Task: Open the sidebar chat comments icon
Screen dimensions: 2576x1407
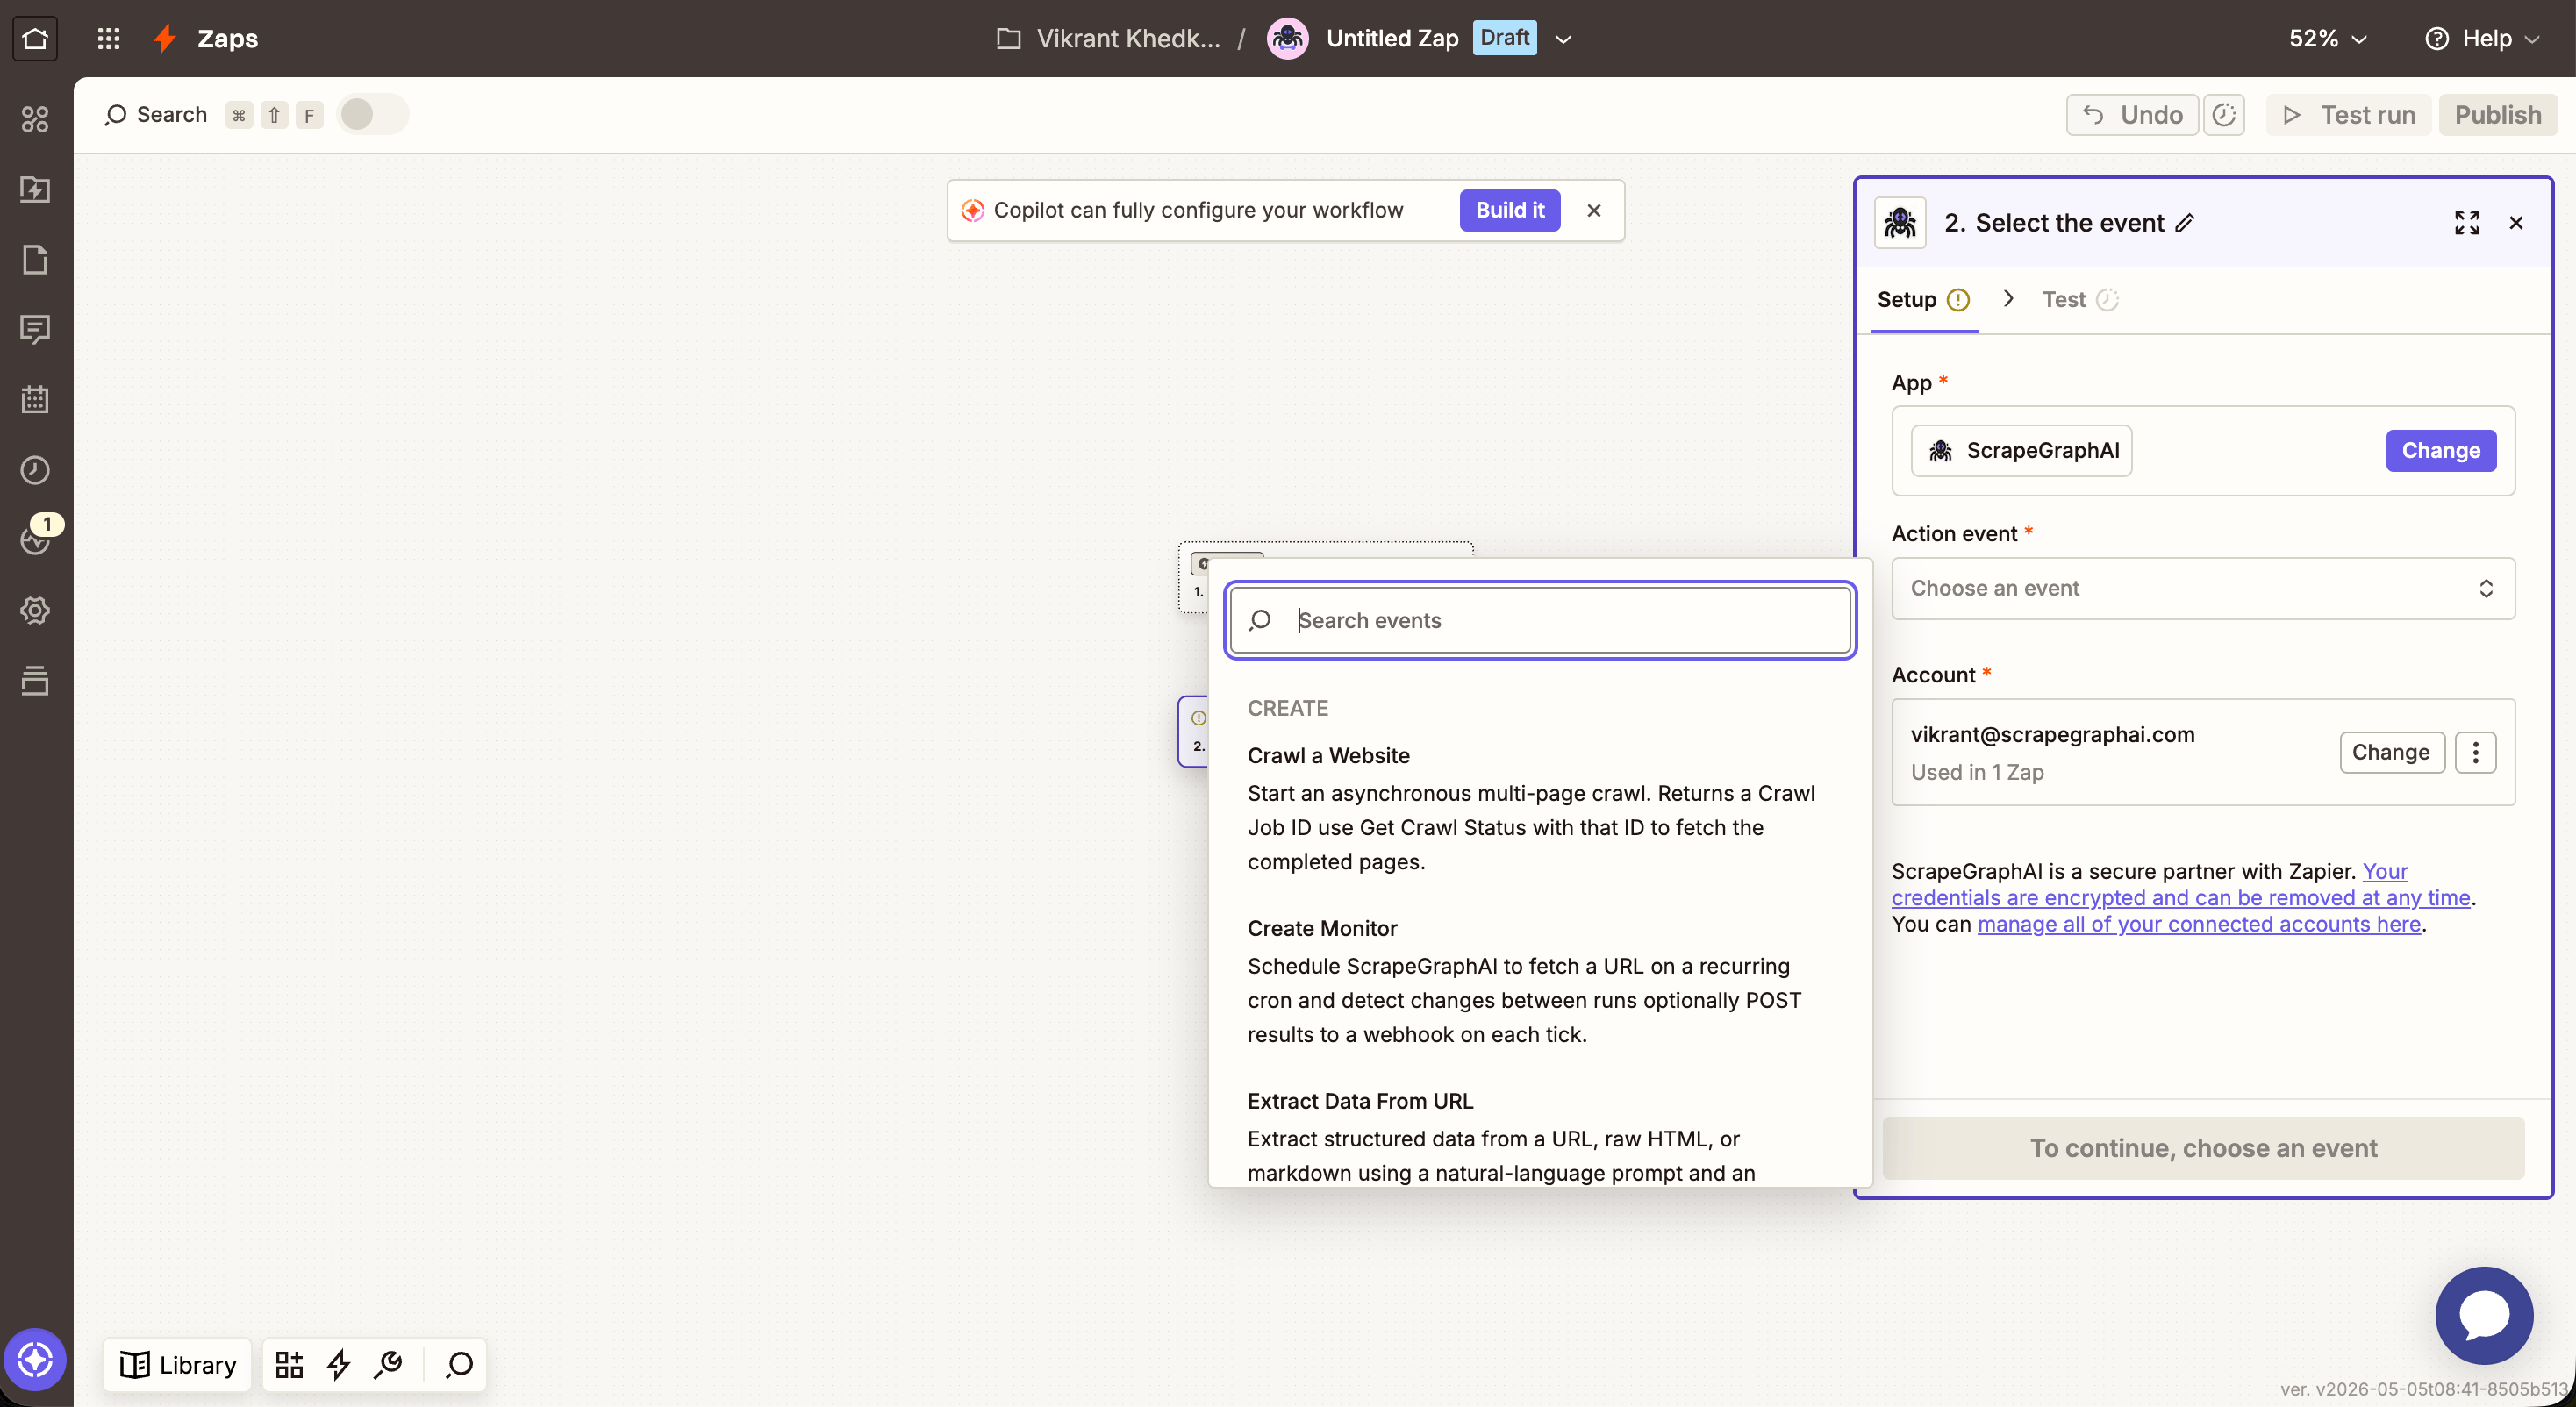Action: pyautogui.click(x=35, y=329)
